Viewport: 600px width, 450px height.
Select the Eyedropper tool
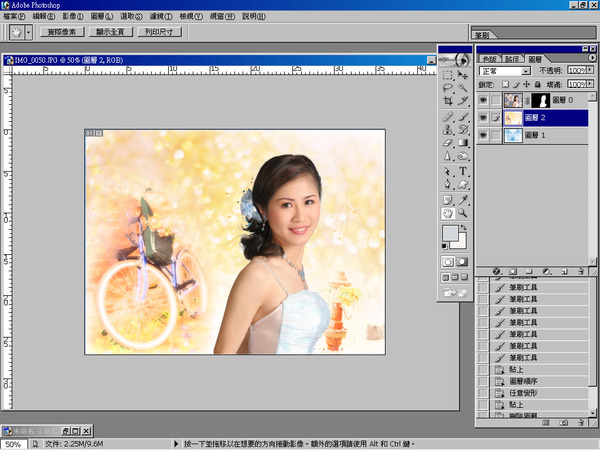pyautogui.click(x=463, y=199)
